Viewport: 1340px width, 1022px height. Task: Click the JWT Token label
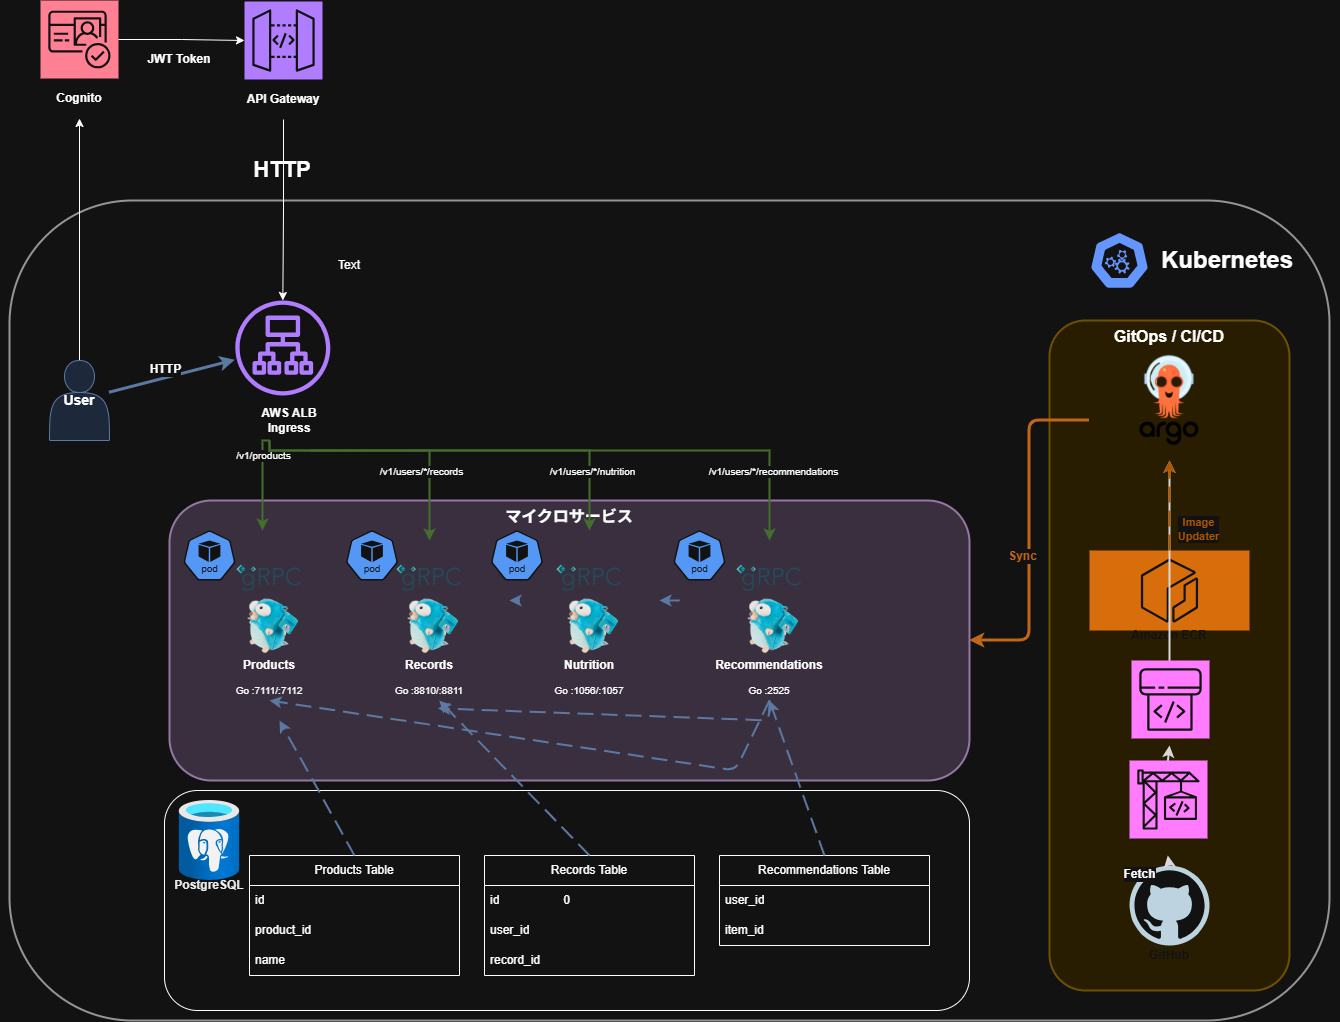click(179, 59)
